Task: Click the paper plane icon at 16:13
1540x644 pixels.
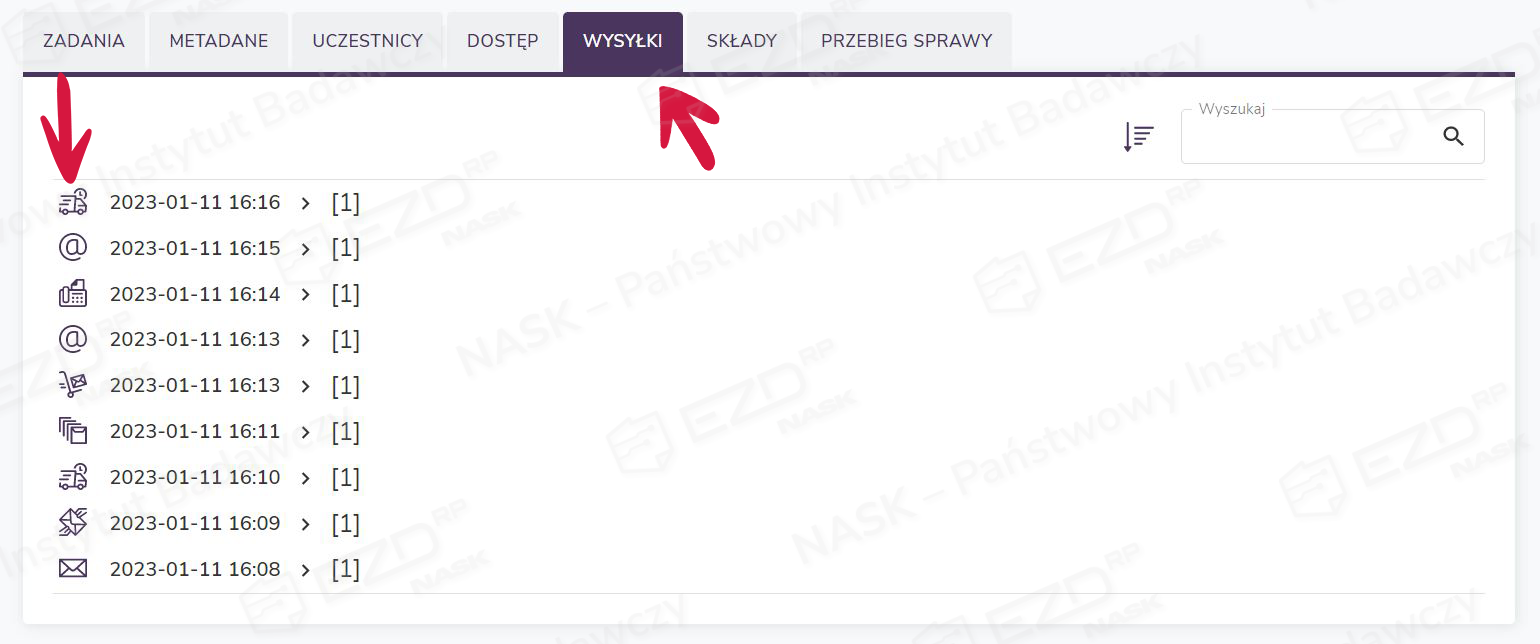Action: (73, 385)
